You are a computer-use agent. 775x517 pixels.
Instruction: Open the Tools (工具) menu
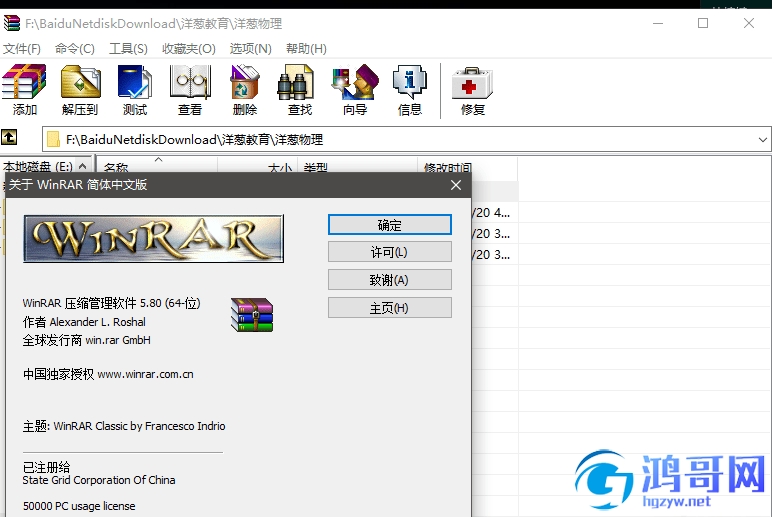(128, 48)
